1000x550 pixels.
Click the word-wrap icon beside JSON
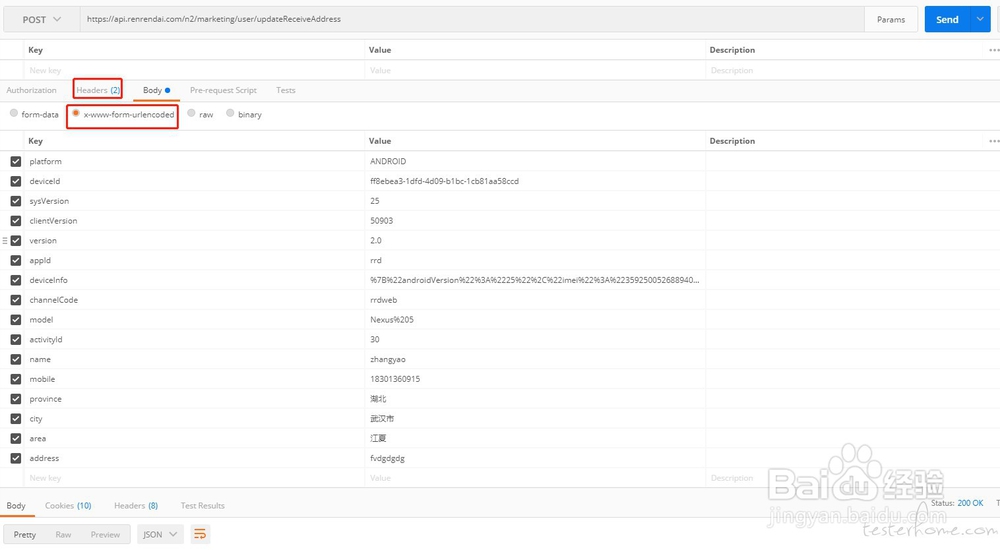click(200, 534)
